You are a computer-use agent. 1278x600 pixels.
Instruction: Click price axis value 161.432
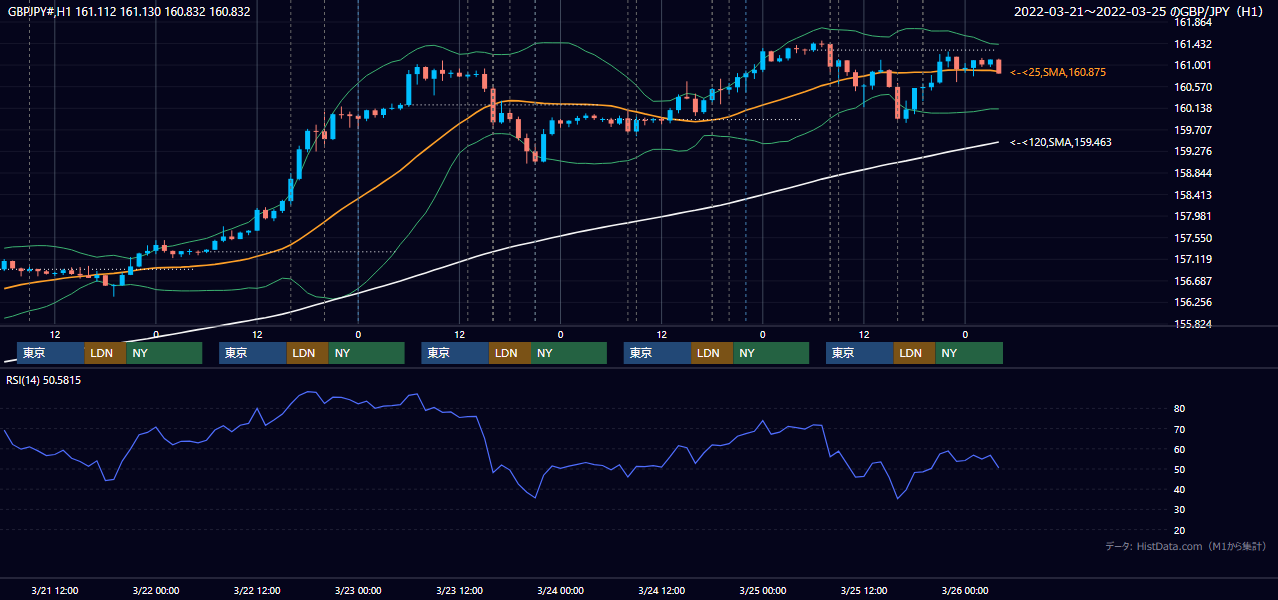[x=1193, y=44]
